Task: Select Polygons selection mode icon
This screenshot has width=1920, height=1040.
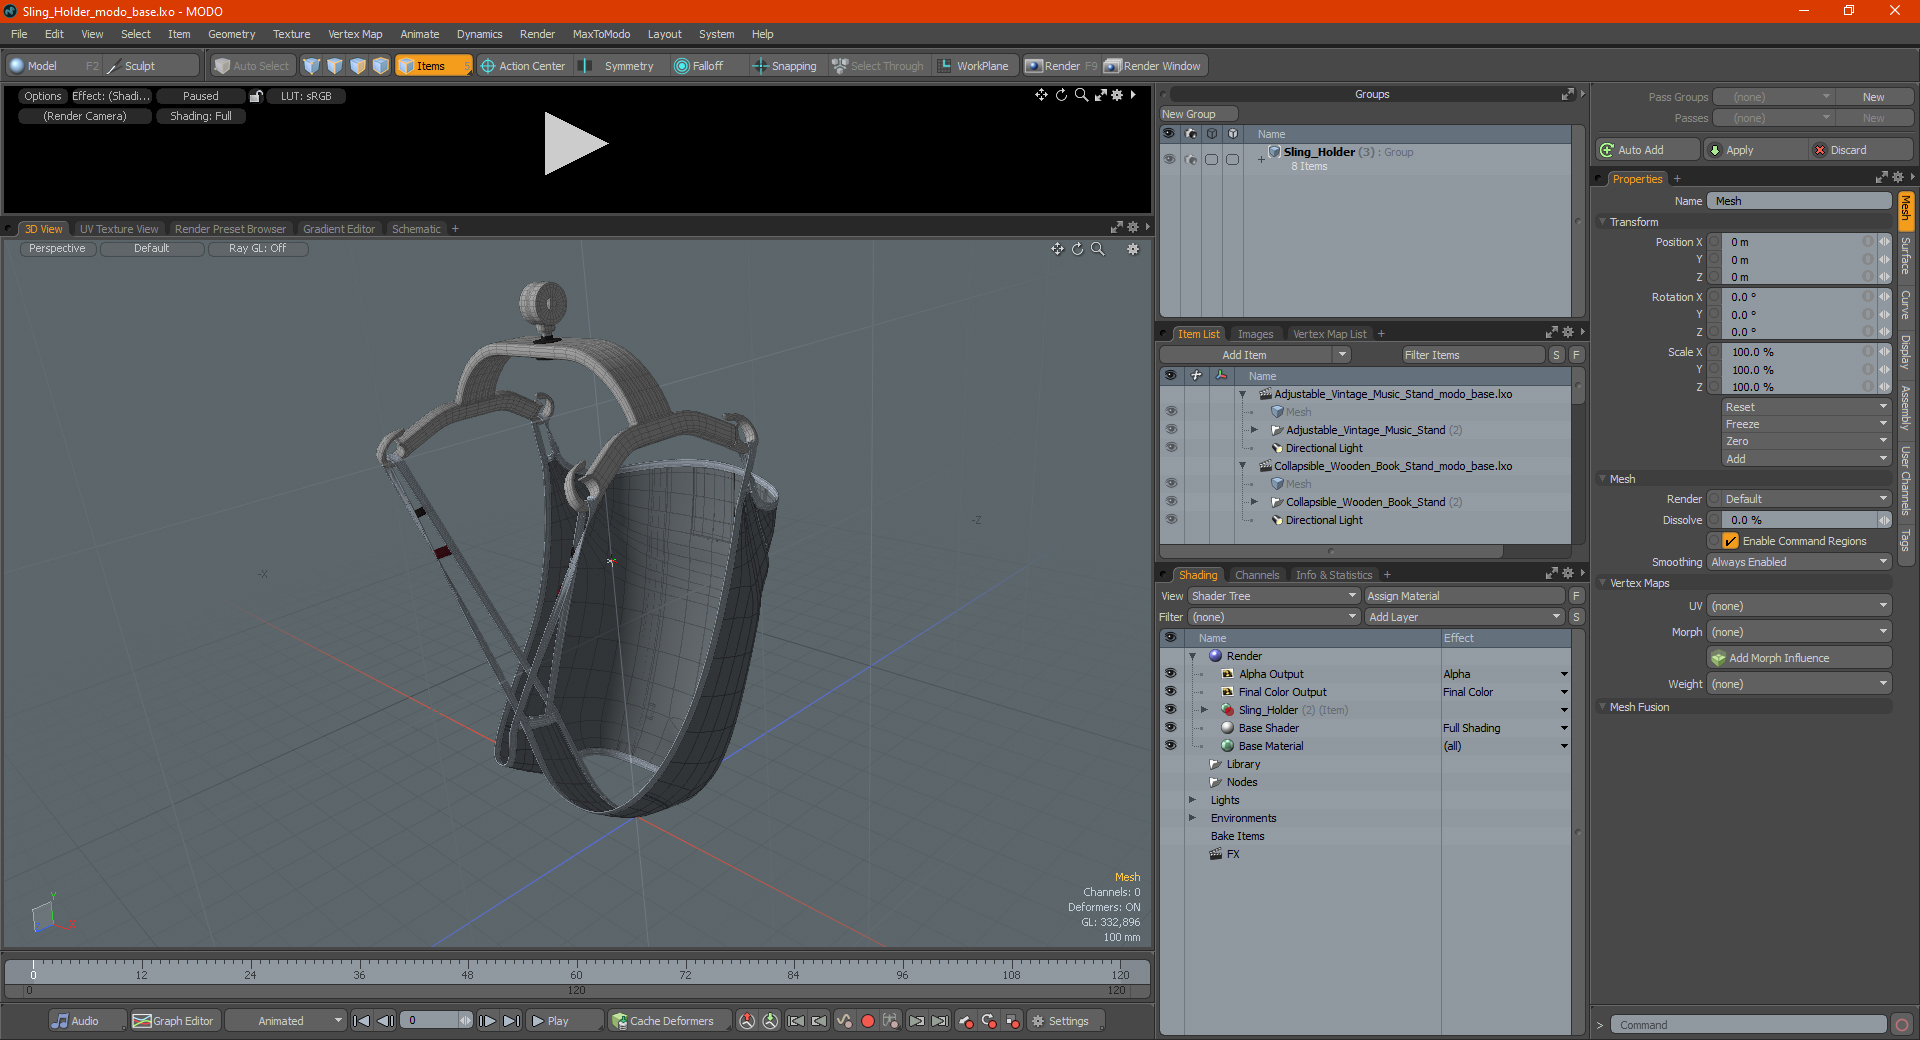Action: click(x=358, y=66)
